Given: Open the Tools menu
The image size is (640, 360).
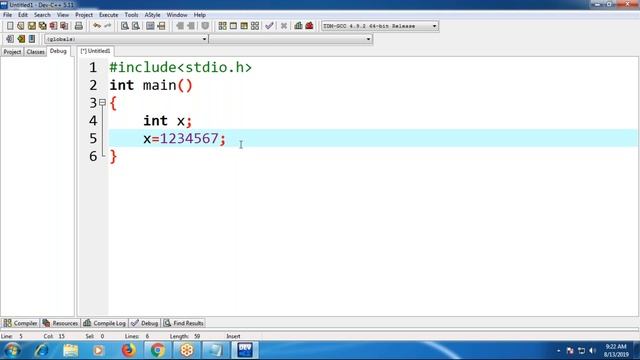Looking at the screenshot, I should click(131, 15).
